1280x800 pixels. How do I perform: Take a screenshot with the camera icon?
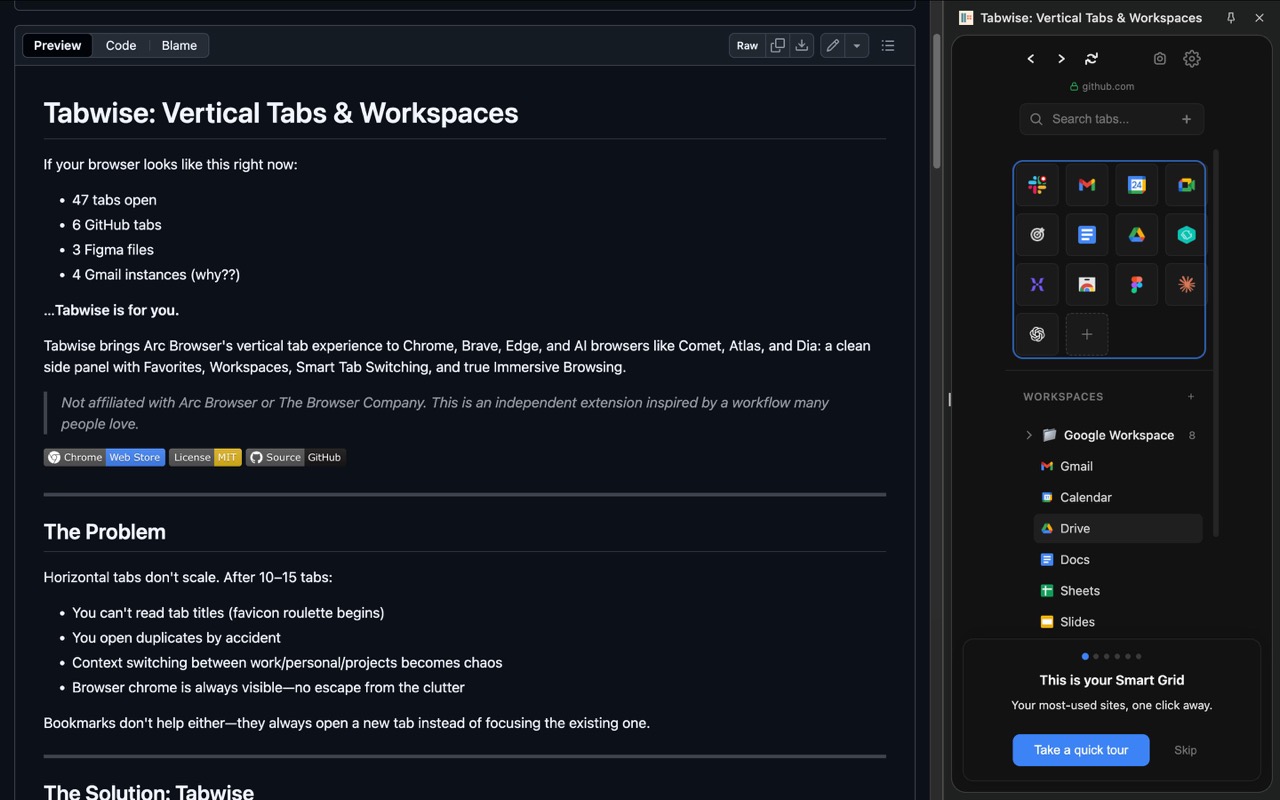tap(1160, 59)
